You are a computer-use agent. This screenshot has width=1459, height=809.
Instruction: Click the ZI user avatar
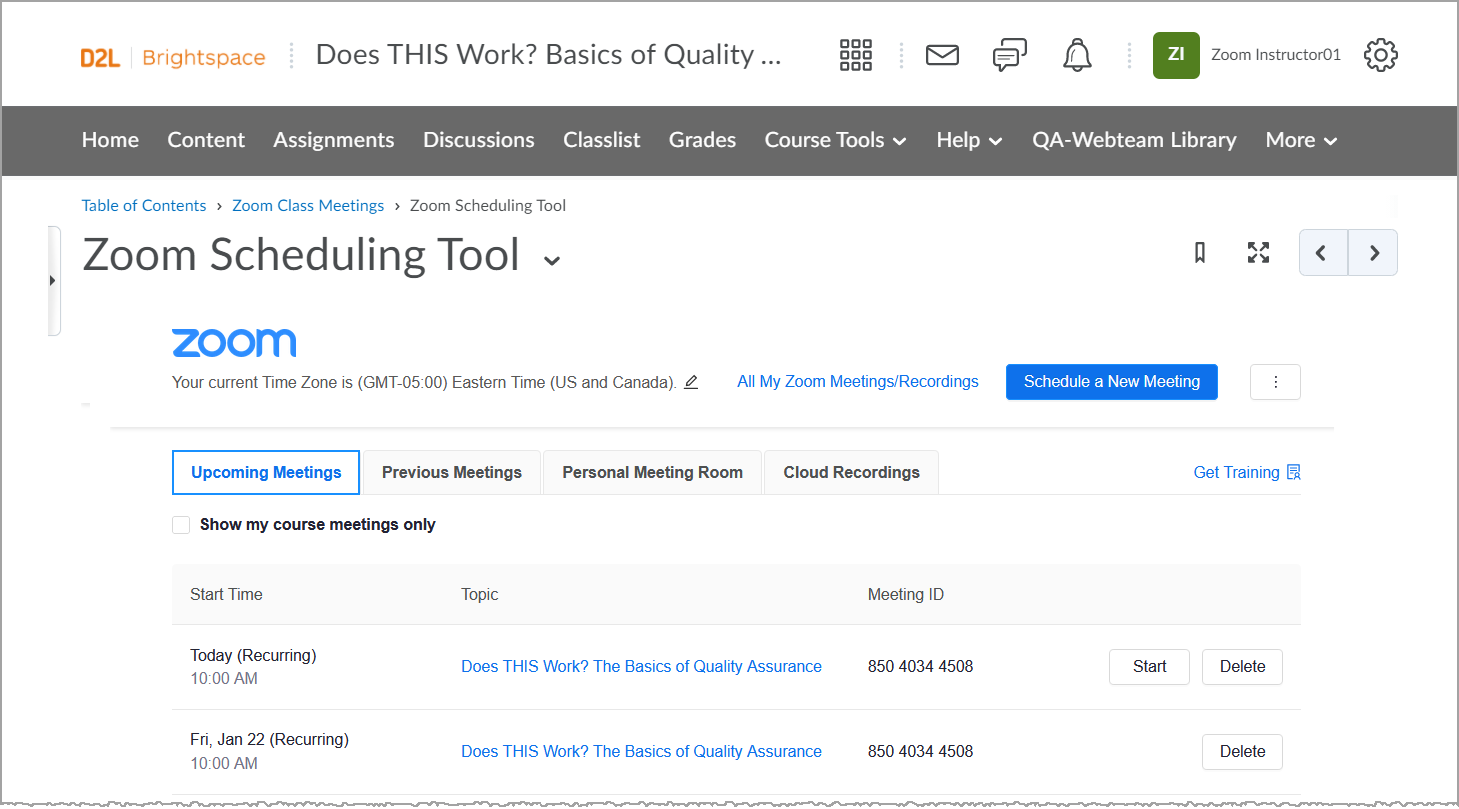(x=1176, y=55)
